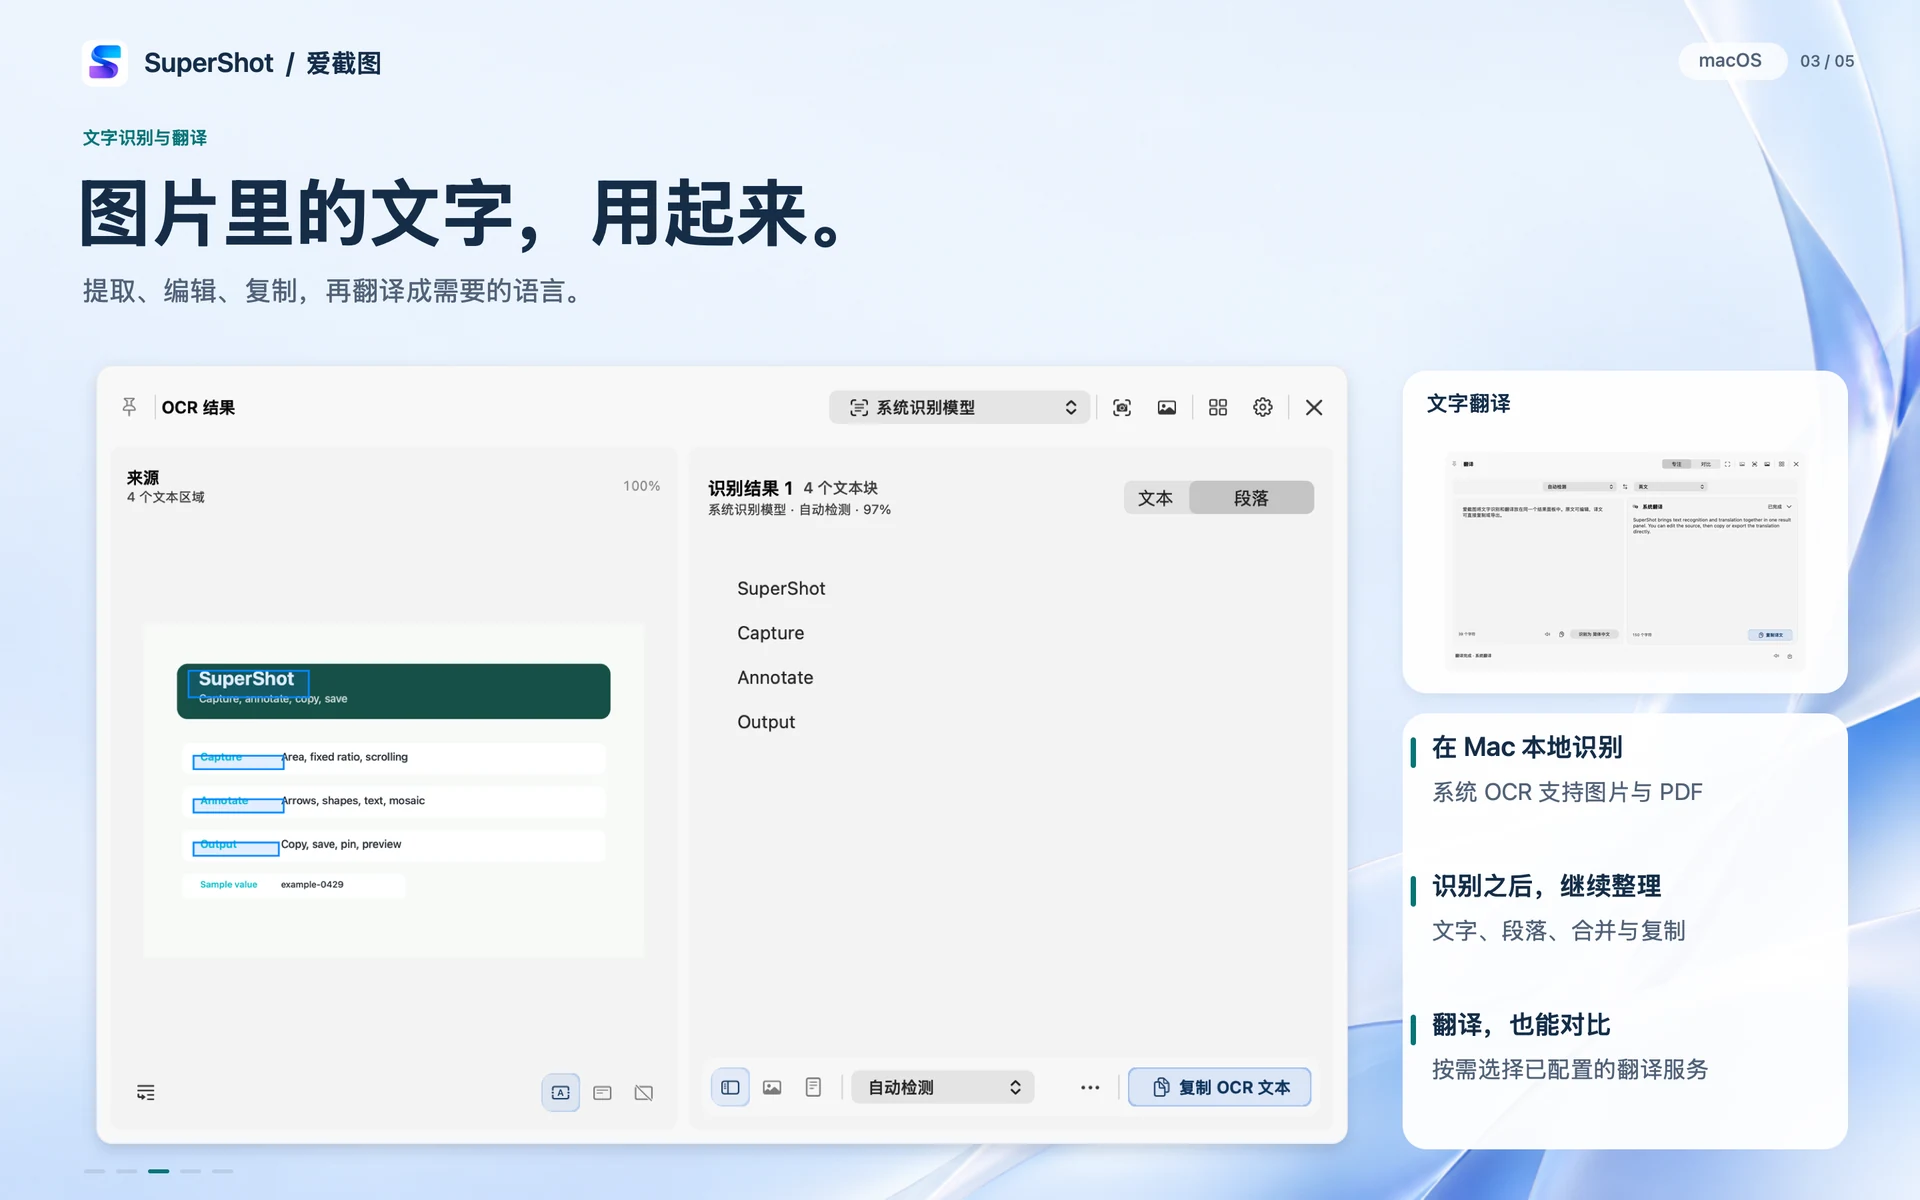Click the 03 / 05 page counter

point(1827,61)
